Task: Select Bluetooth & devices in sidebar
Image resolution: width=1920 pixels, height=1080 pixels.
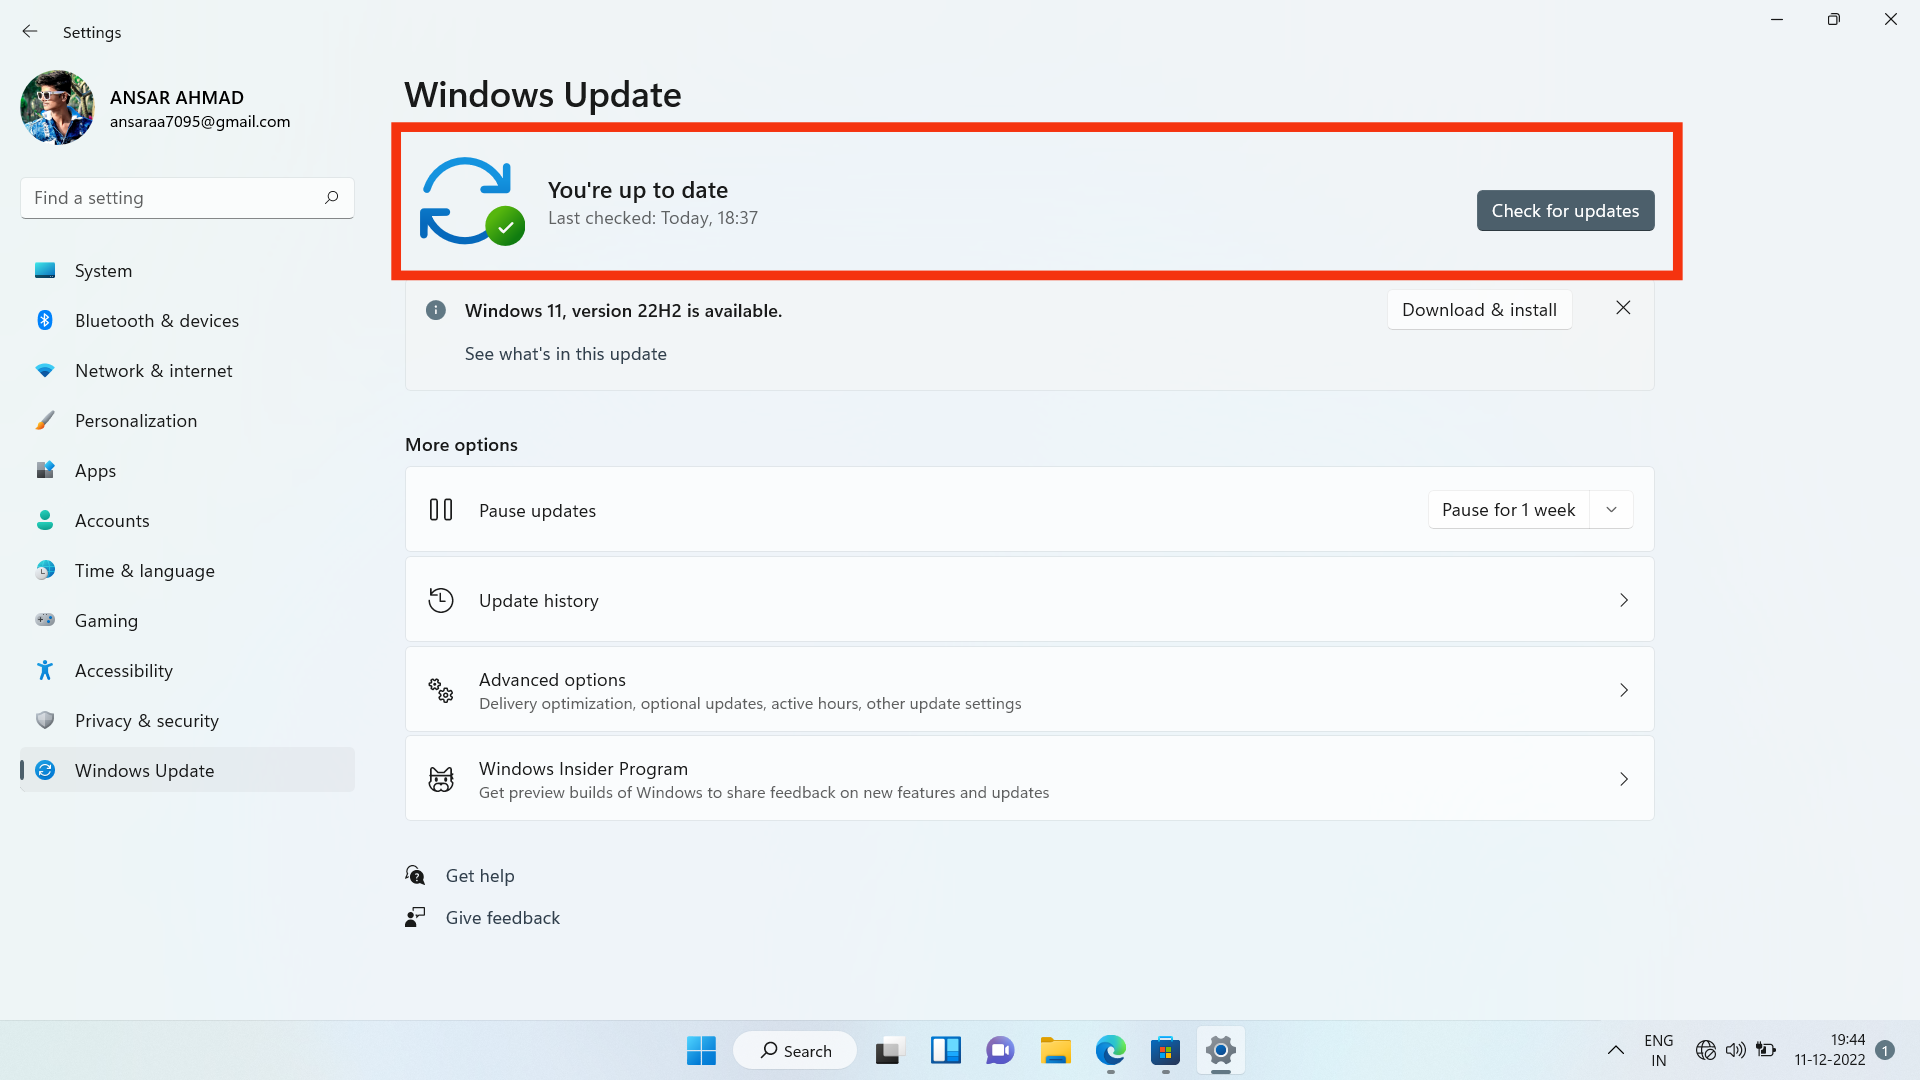Action: 157,321
